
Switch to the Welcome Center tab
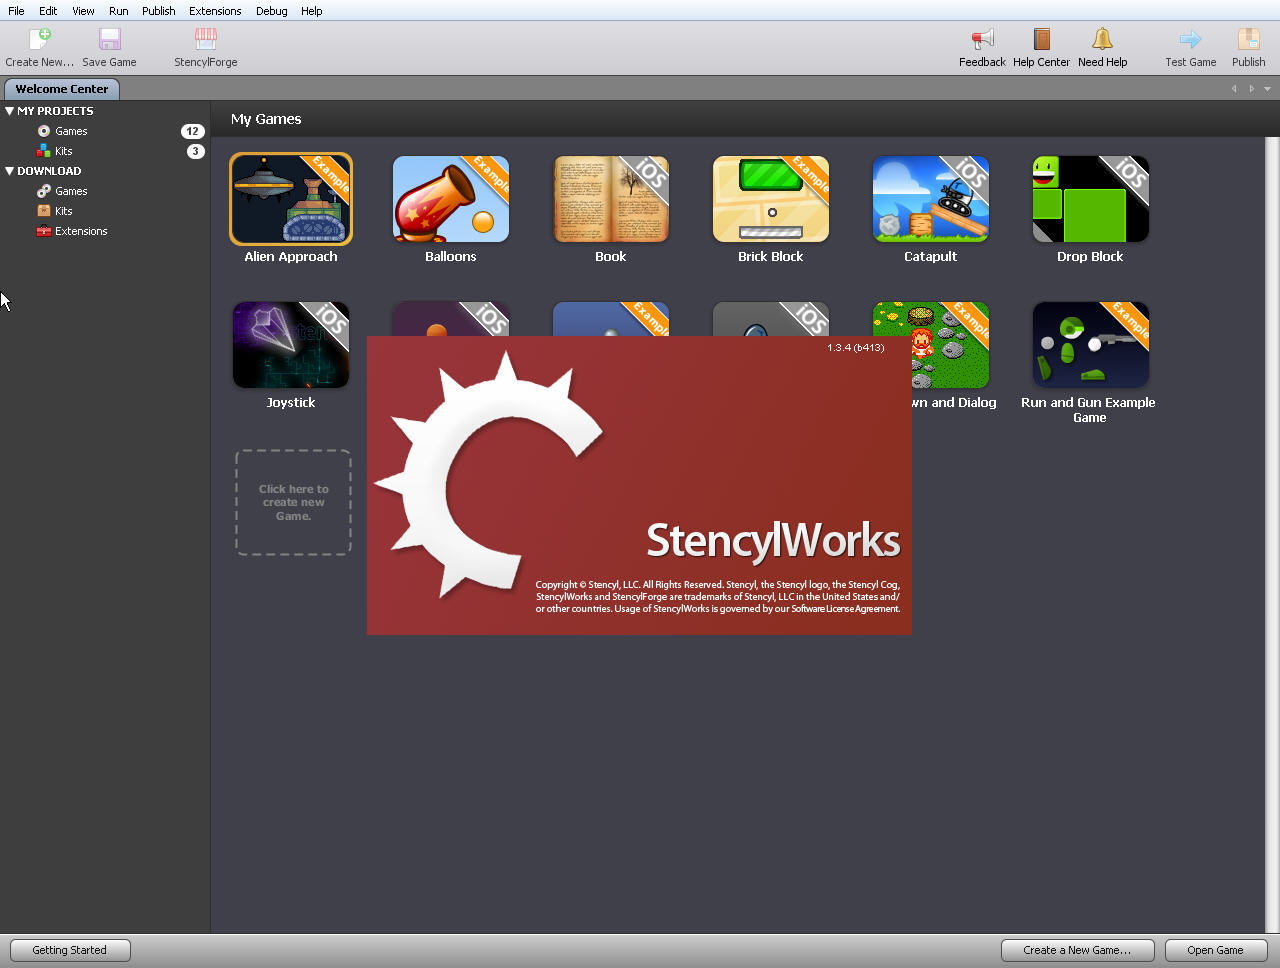point(62,89)
